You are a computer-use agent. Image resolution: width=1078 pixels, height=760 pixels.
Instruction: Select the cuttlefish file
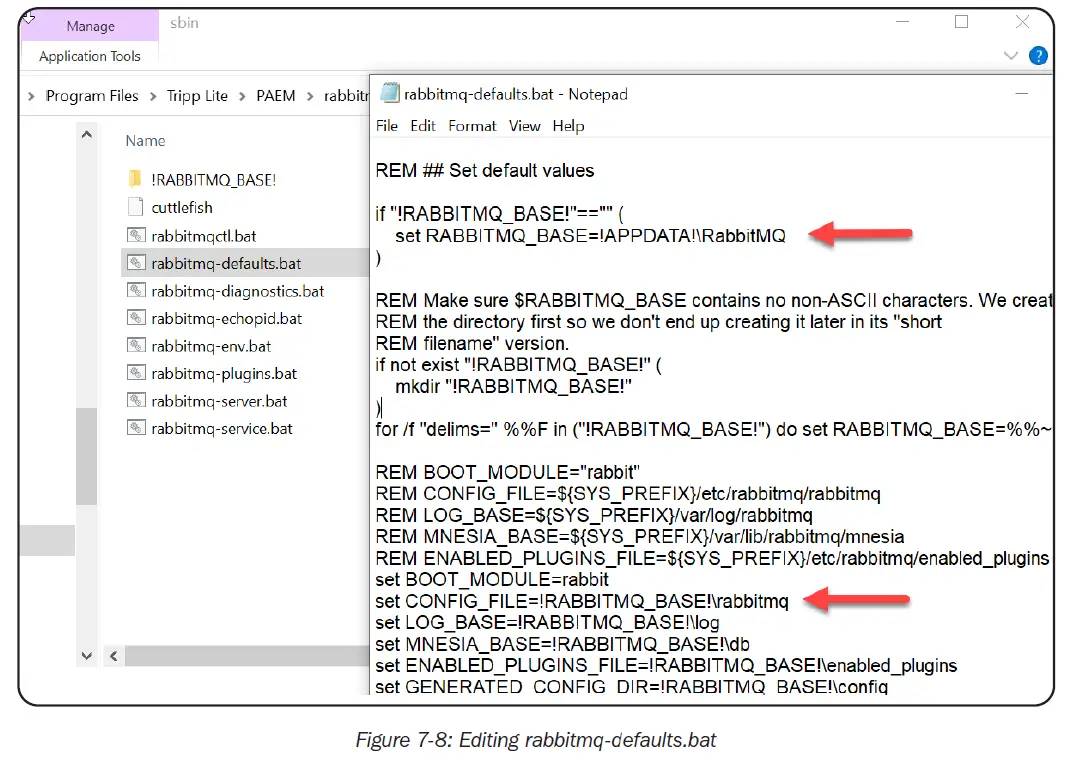184,207
